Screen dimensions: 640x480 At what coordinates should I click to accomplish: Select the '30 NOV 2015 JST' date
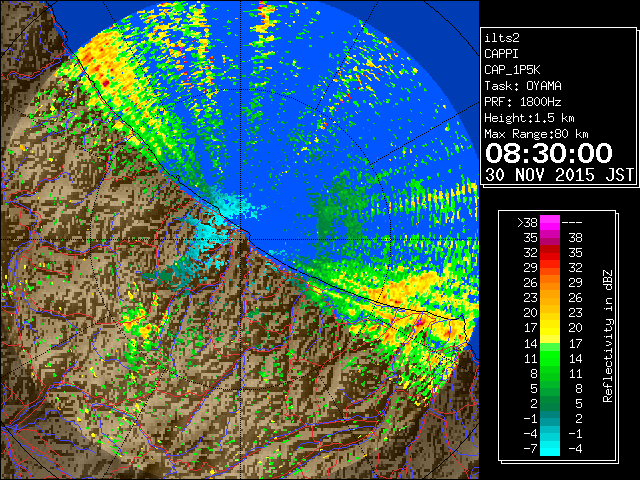tap(559, 175)
